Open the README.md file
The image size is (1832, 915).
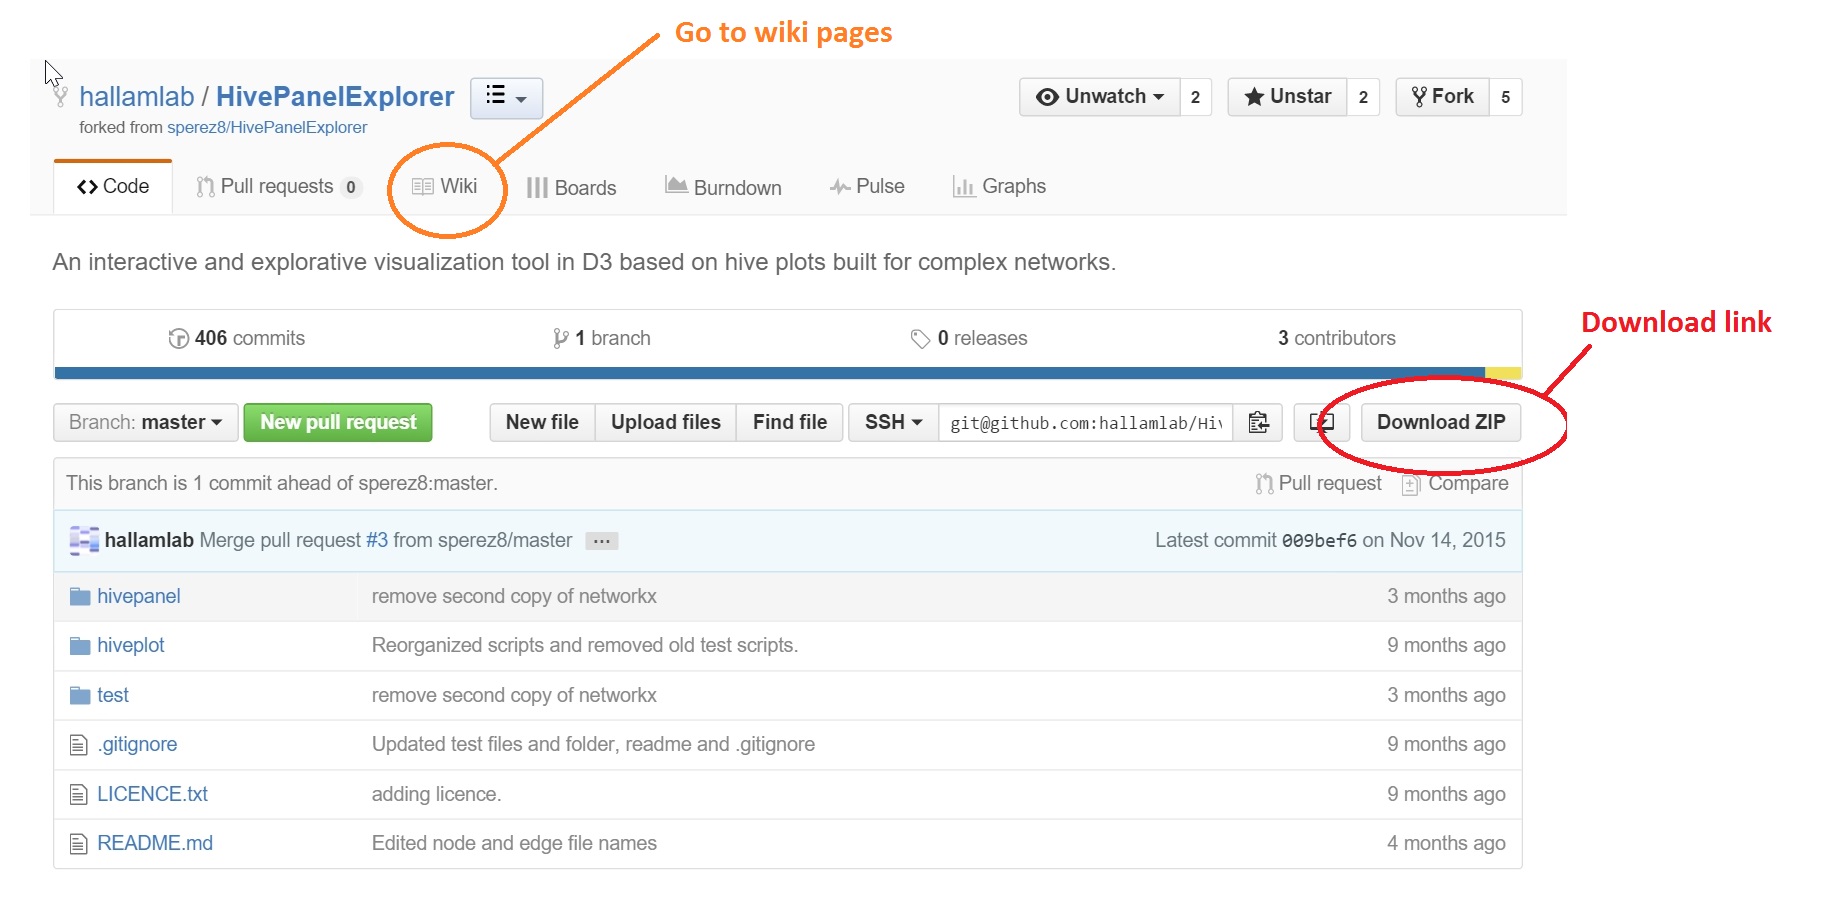[x=155, y=844]
